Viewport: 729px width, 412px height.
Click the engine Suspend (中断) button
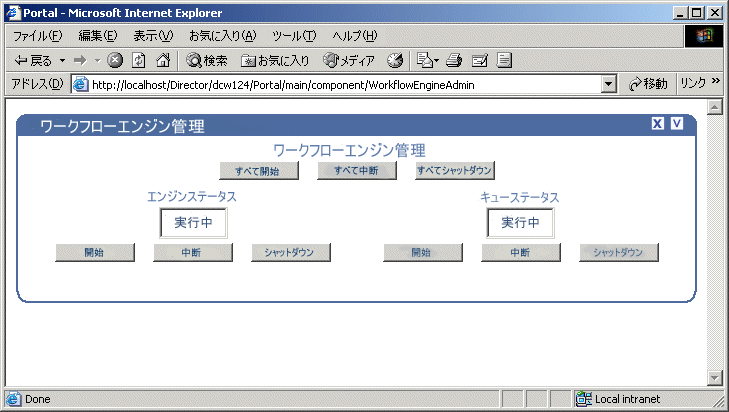click(193, 253)
